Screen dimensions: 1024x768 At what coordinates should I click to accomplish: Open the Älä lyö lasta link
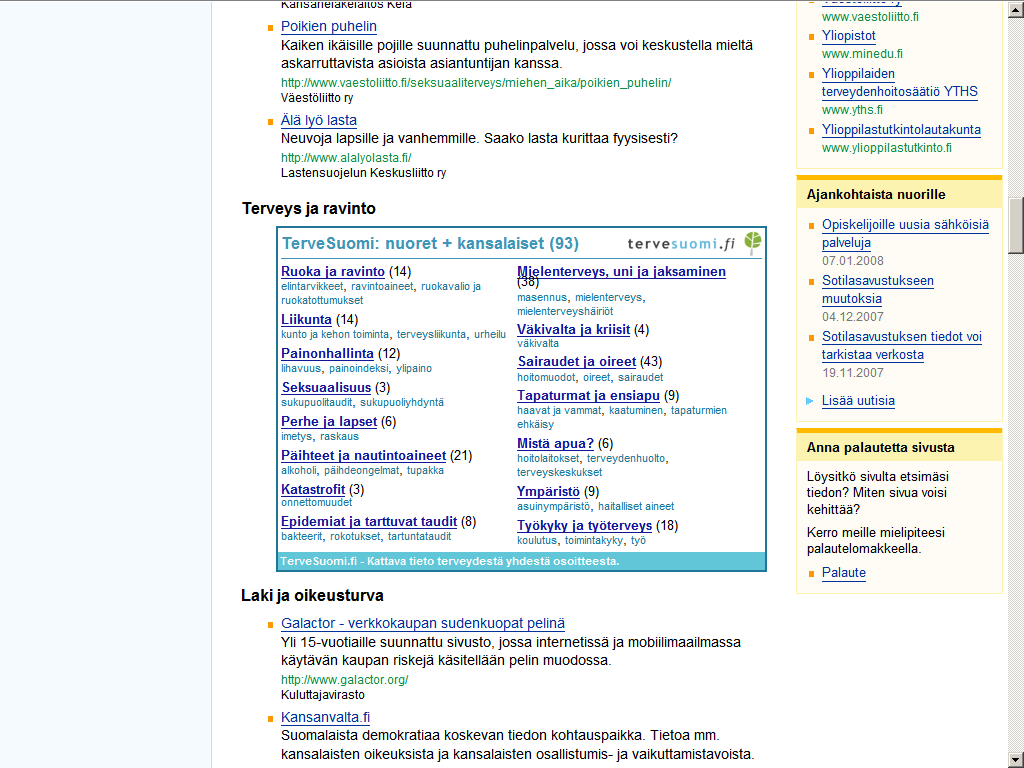tap(319, 121)
